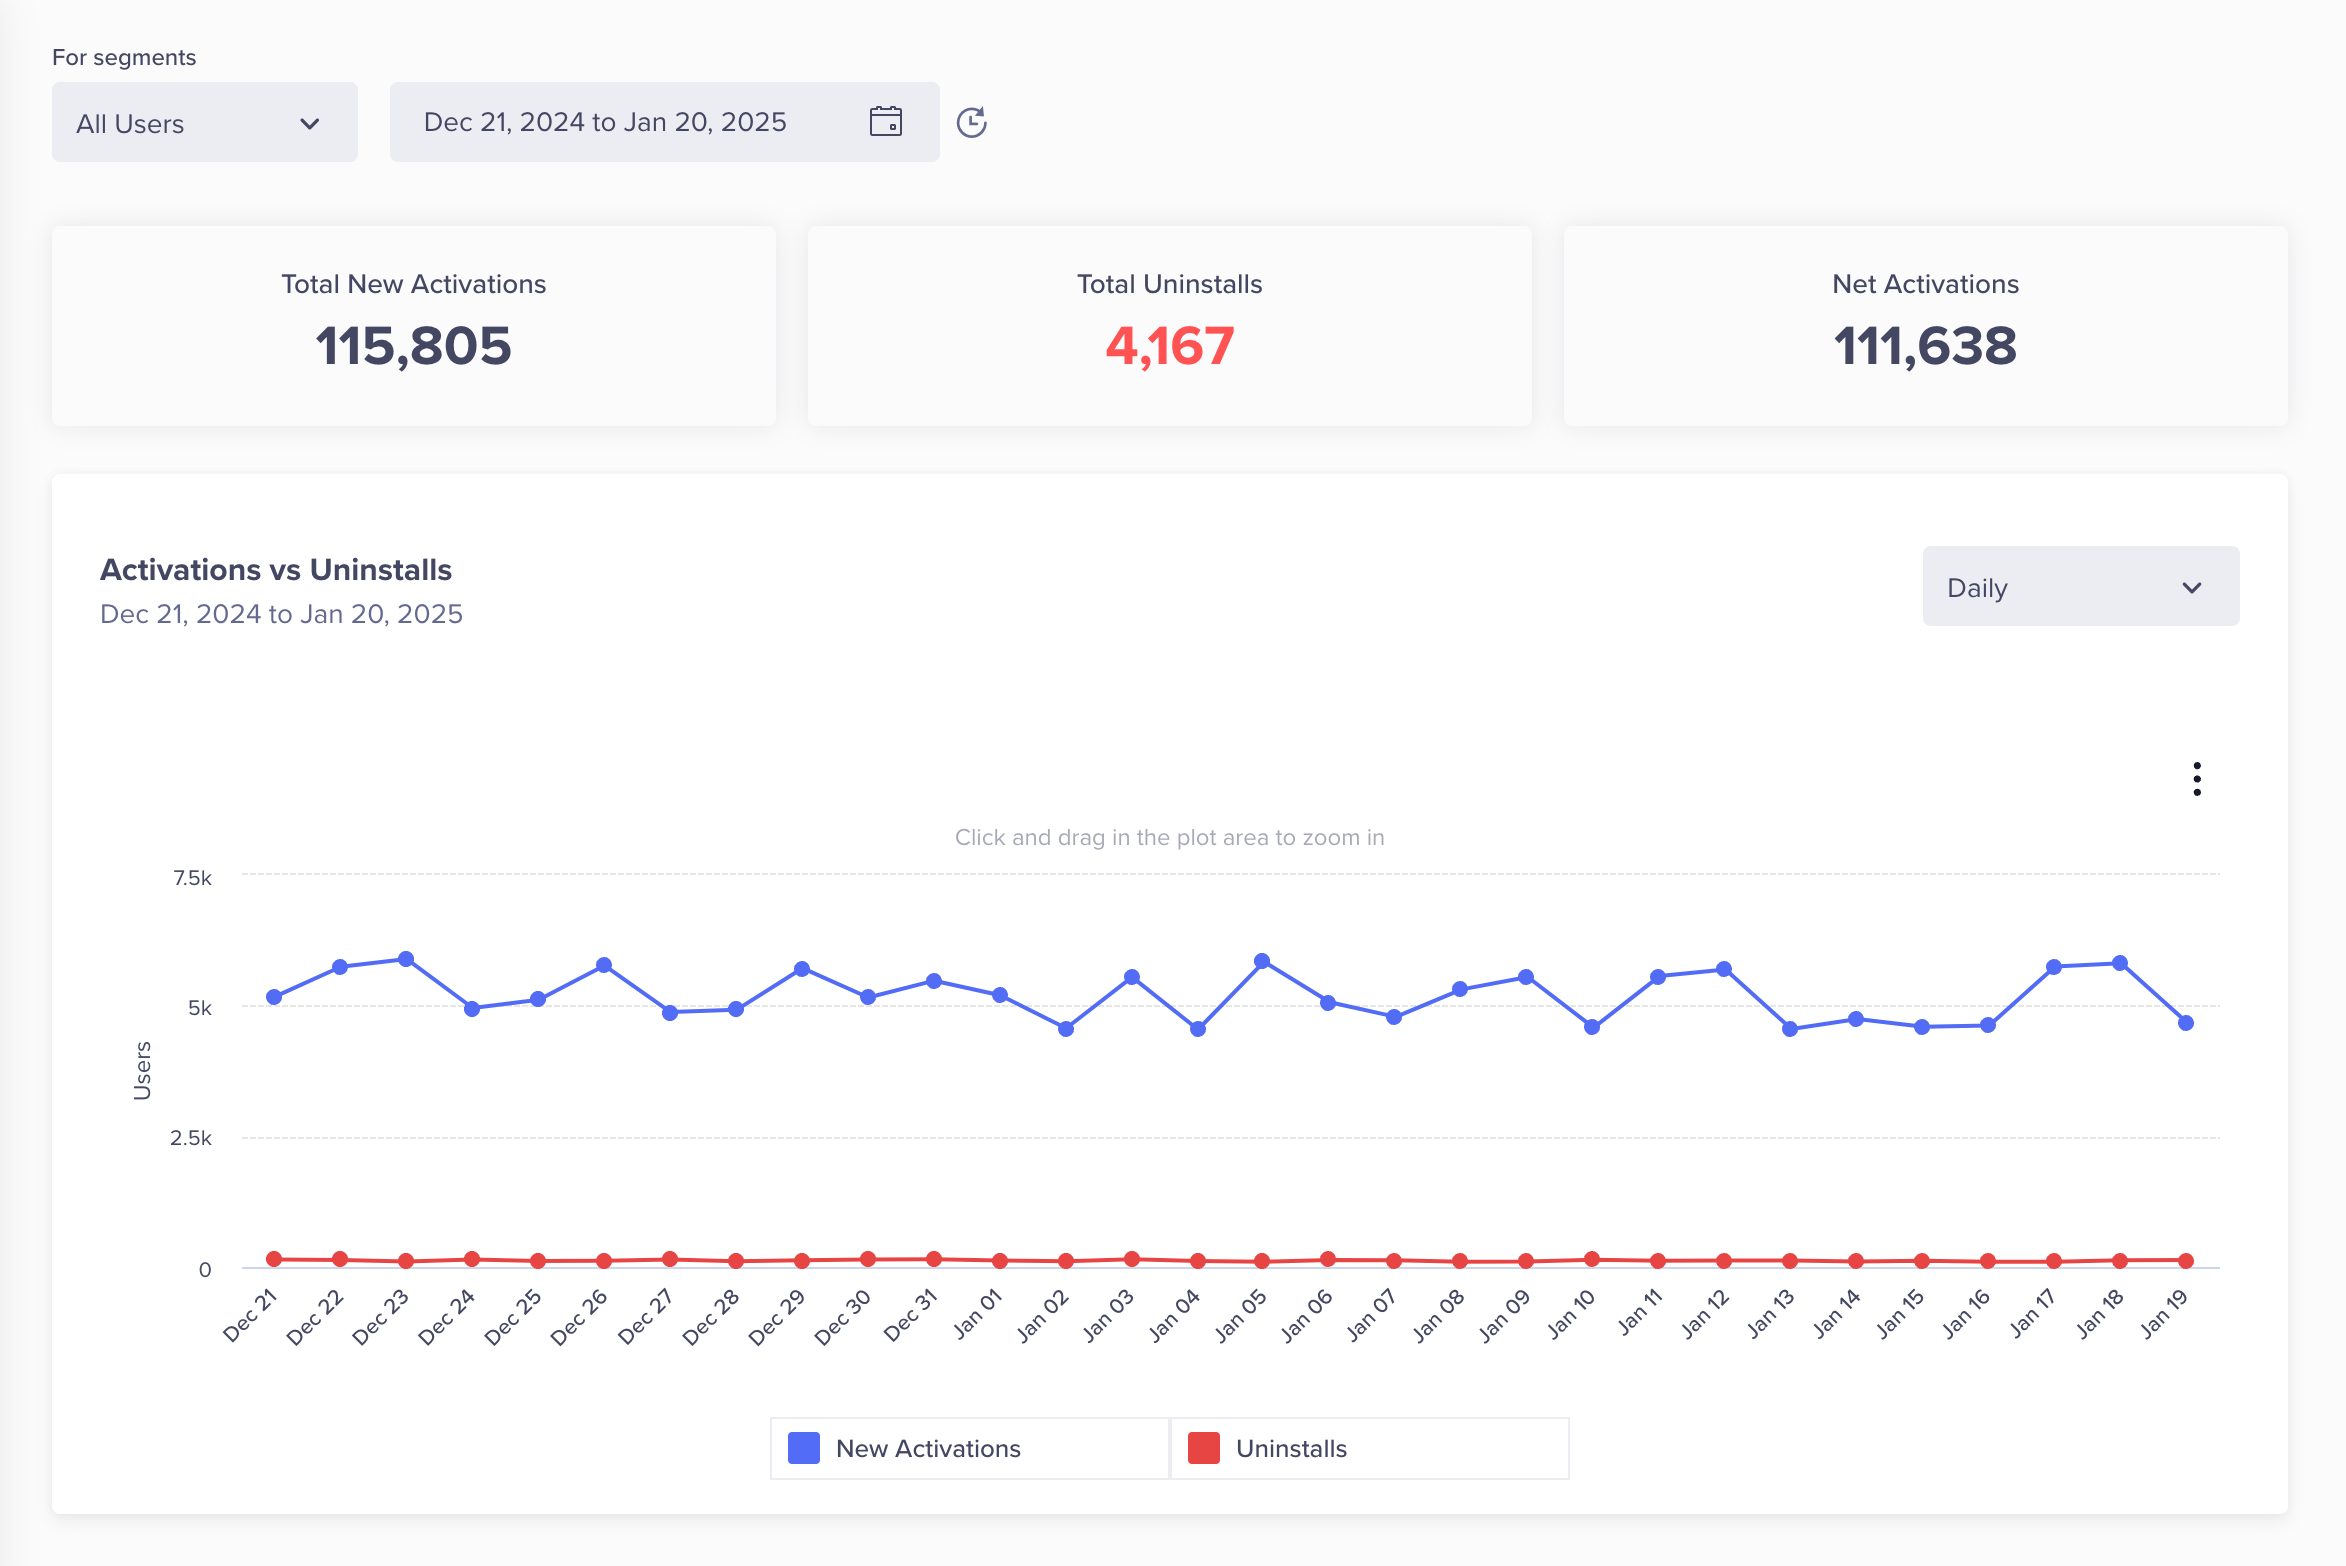Click the red Uninstalls color swatch

coord(1204,1448)
